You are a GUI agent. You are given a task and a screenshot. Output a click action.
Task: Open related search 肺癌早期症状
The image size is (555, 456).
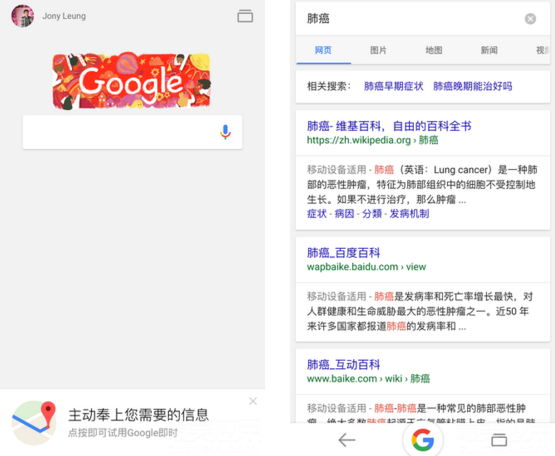pos(394,86)
